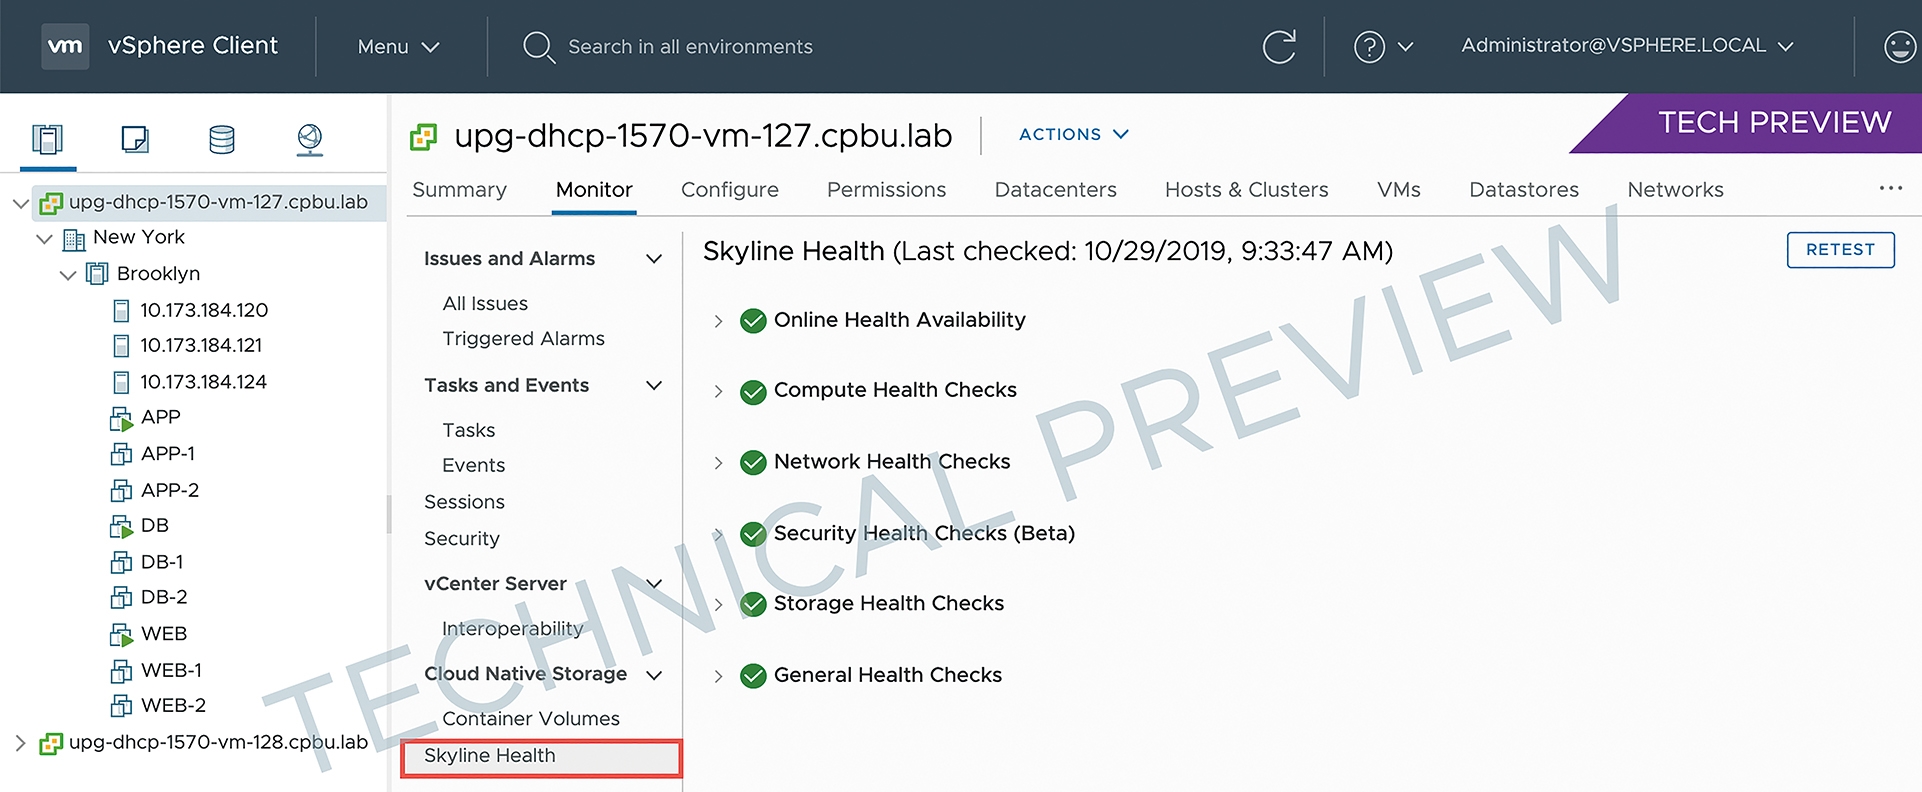Collapse the Issues and Alarms section

click(x=654, y=259)
